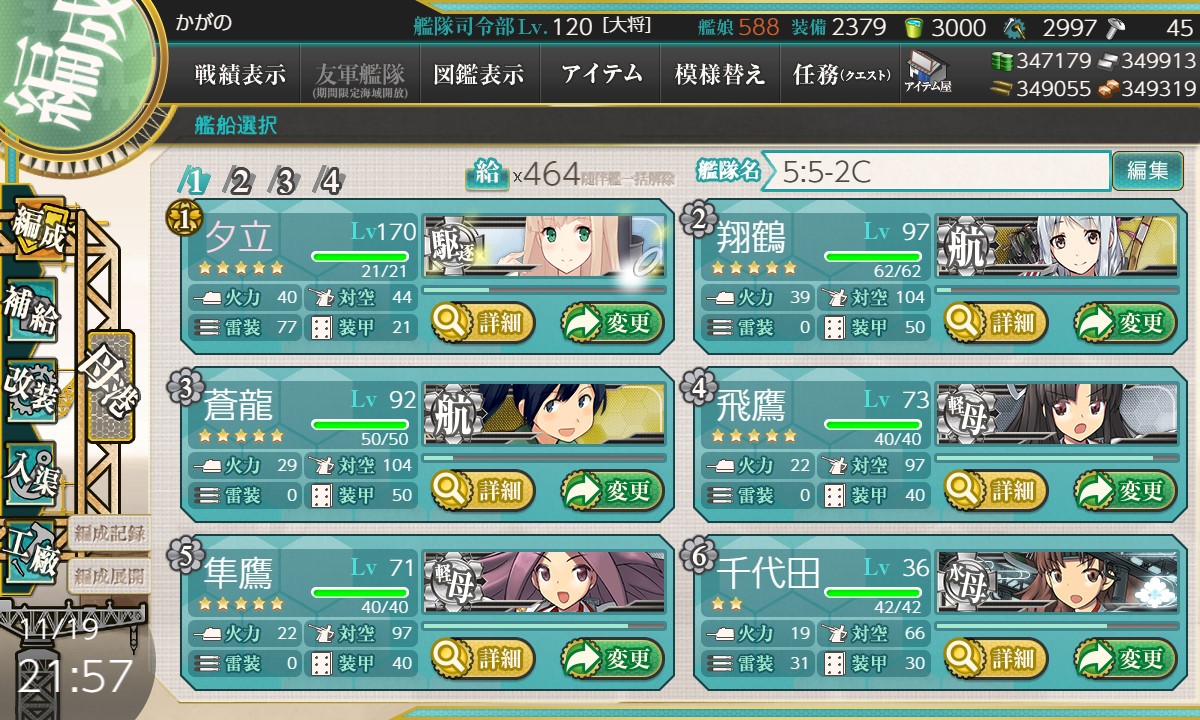Switch to fleet tab 2
1200x720 pixels.
[240, 181]
